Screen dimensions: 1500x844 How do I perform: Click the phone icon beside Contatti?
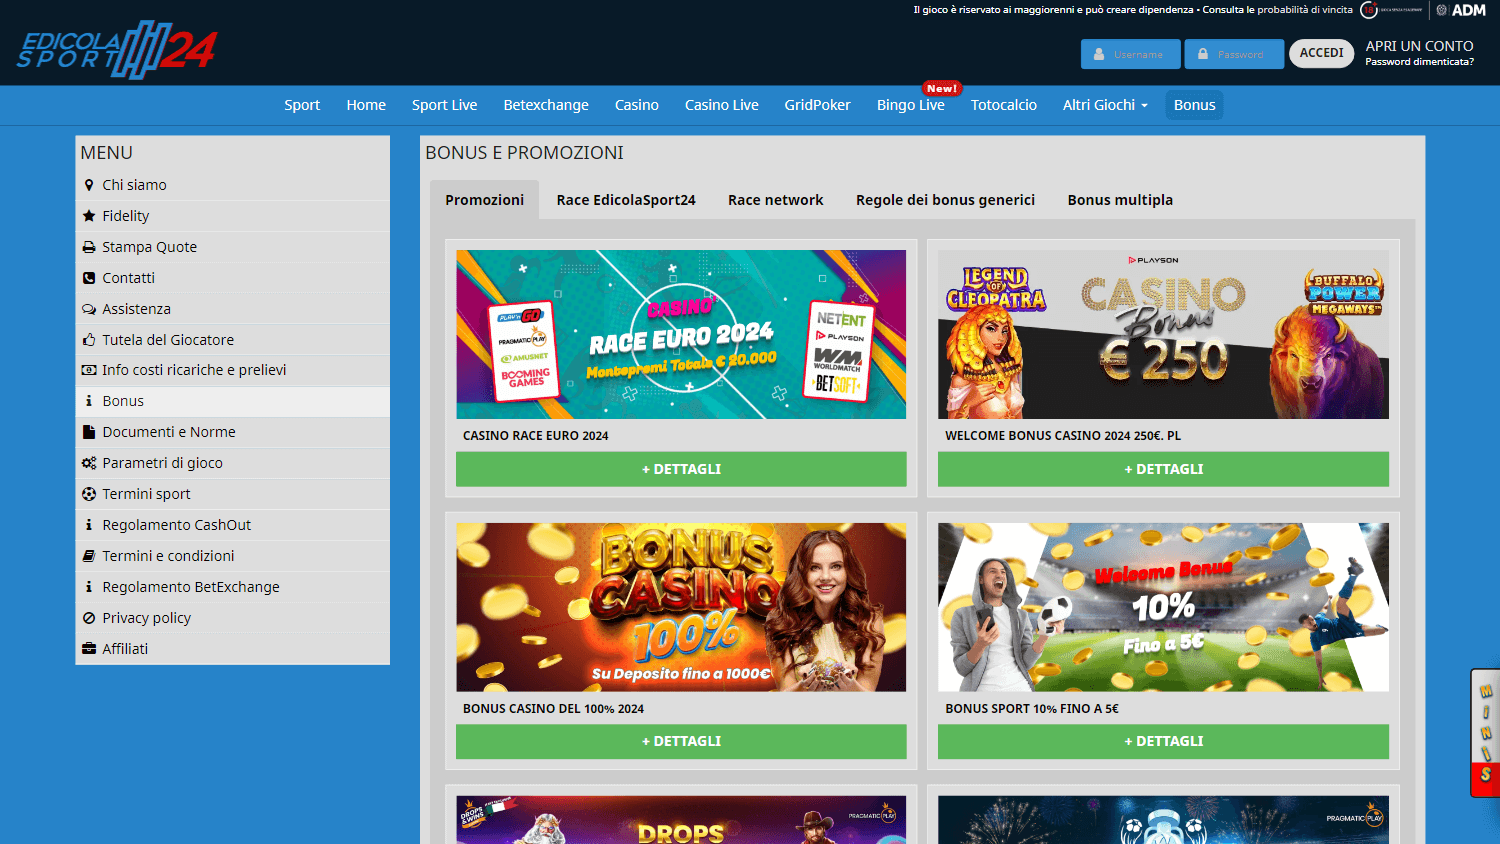click(89, 278)
